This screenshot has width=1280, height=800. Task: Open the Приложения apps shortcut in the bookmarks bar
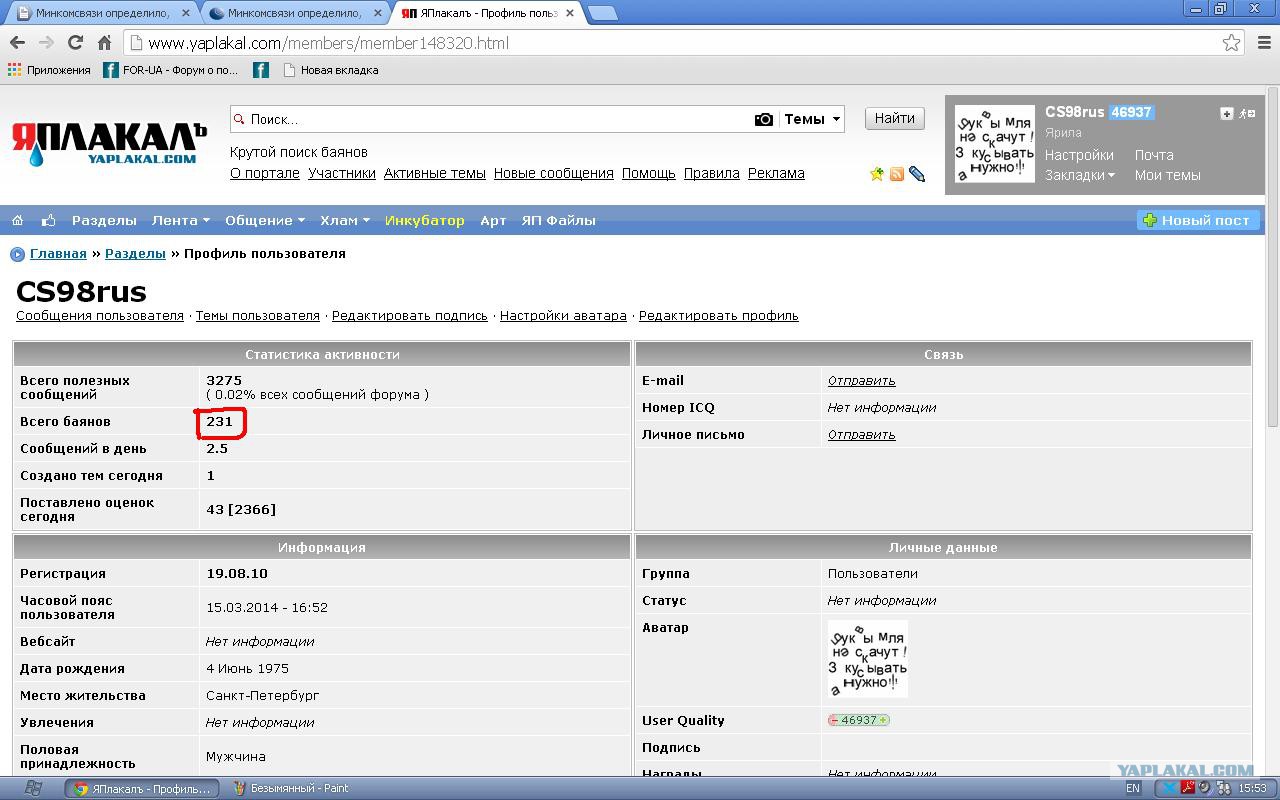(x=49, y=70)
